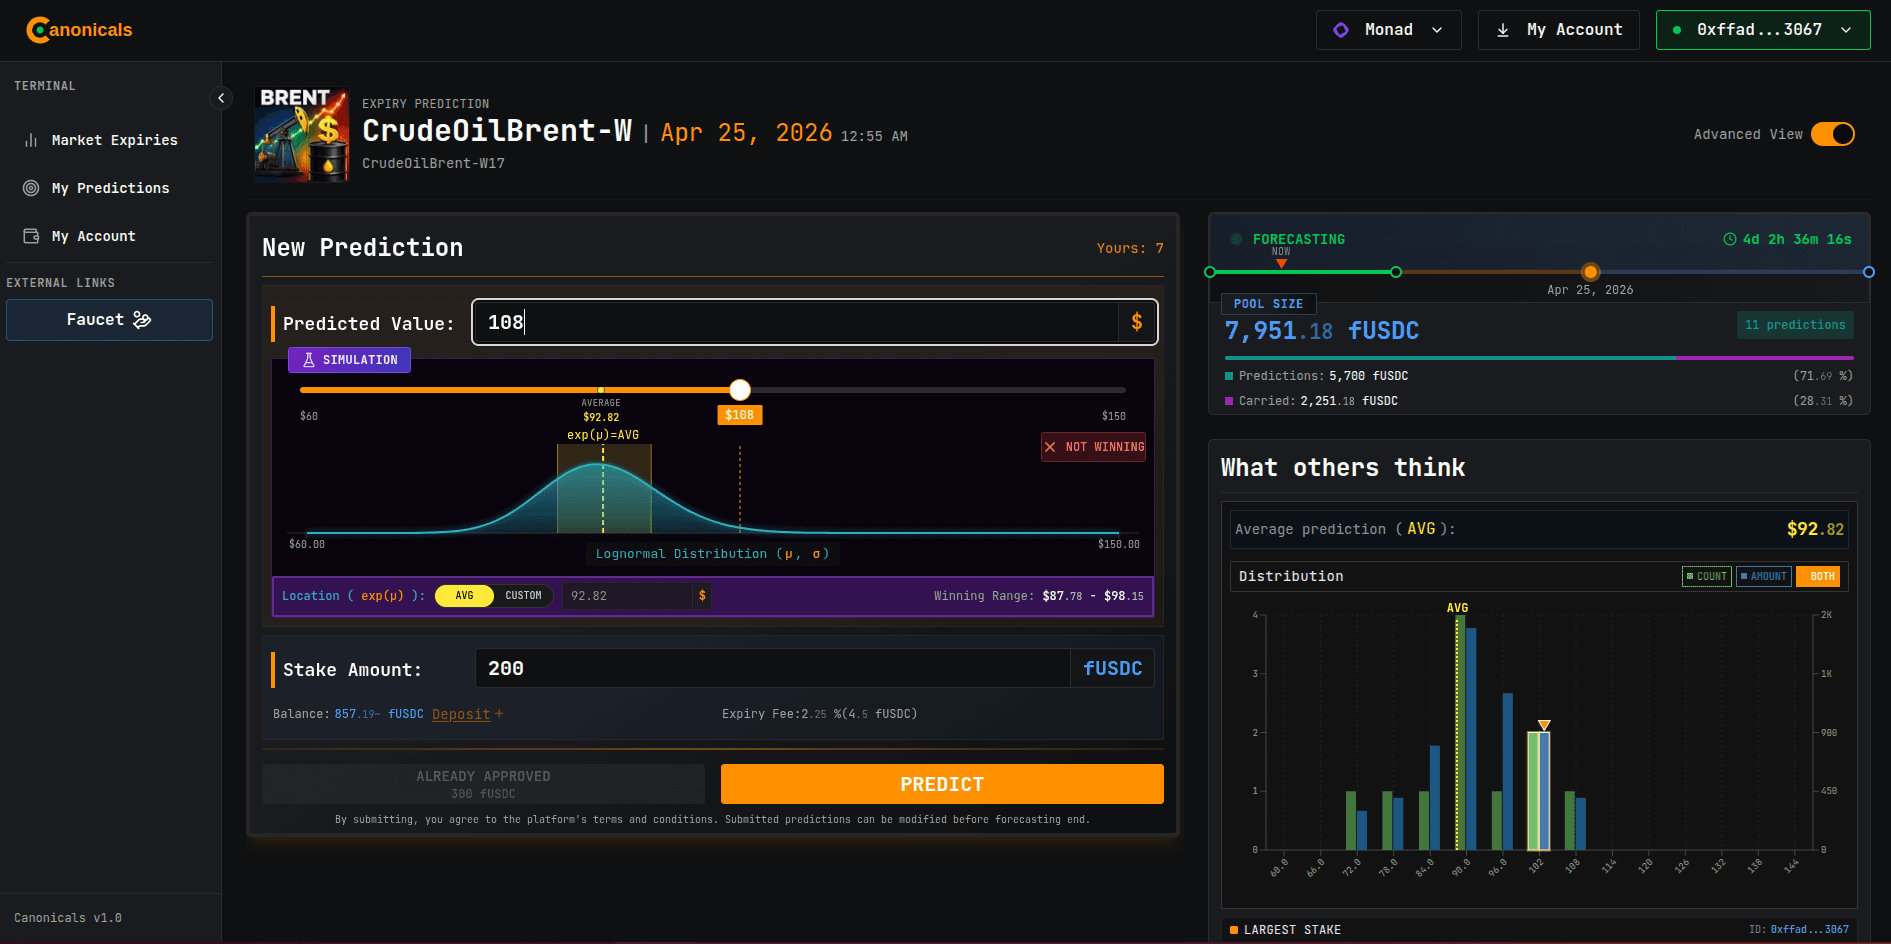Click the dollar sign icon beside predicted value
This screenshot has width=1891, height=944.
pyautogui.click(x=1137, y=322)
